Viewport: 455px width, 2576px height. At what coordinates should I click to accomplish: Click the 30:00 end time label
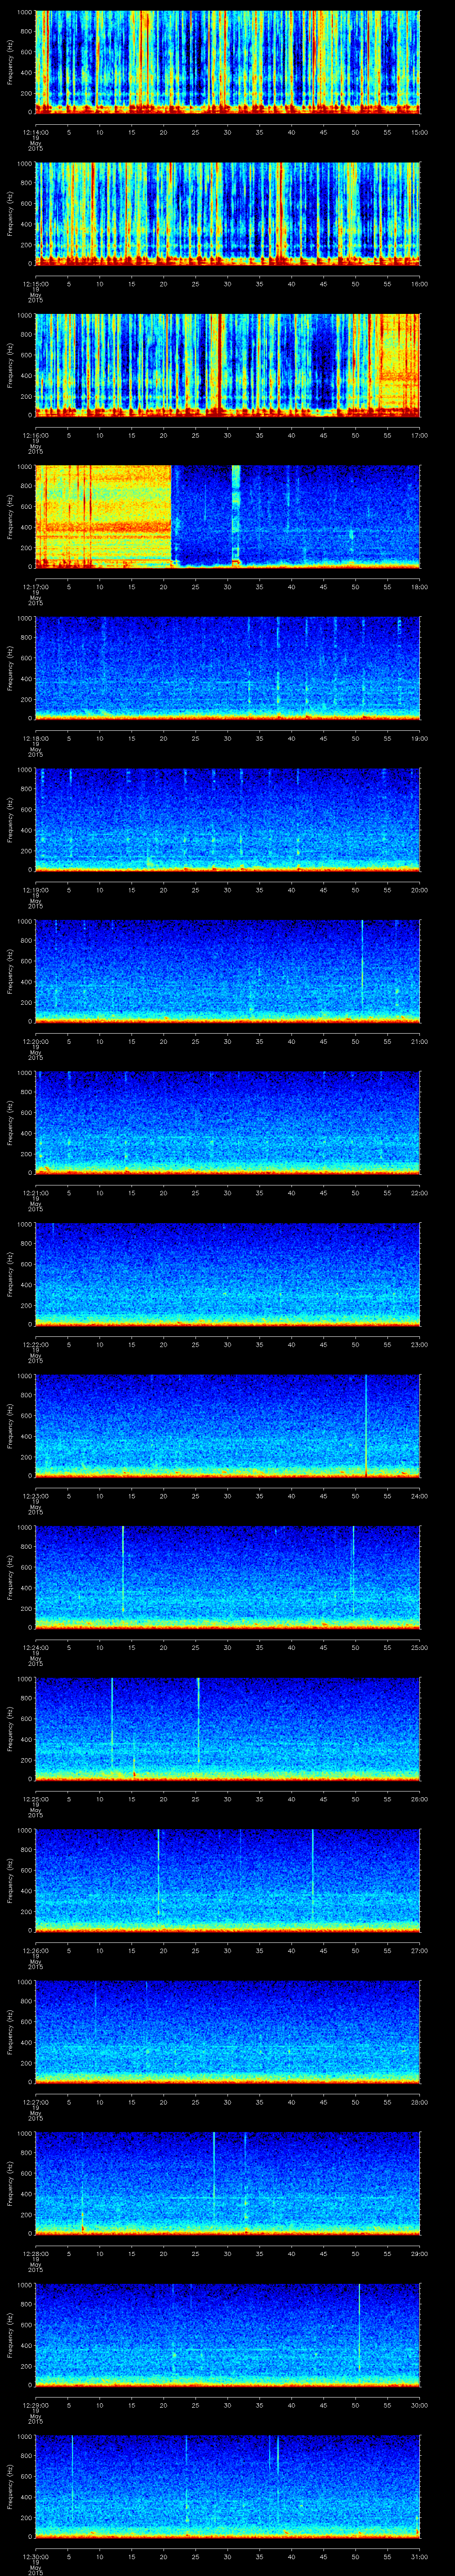(x=420, y=2405)
